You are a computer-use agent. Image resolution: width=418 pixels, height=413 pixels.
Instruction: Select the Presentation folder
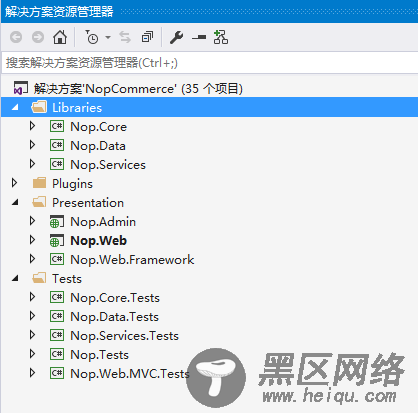88,203
